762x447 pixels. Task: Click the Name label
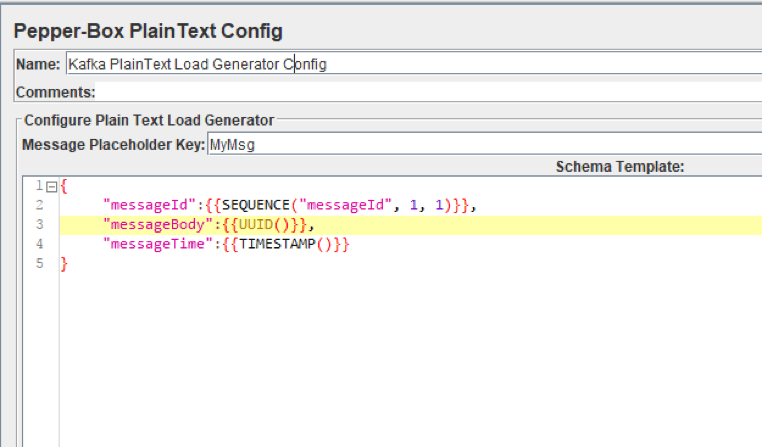(x=38, y=64)
